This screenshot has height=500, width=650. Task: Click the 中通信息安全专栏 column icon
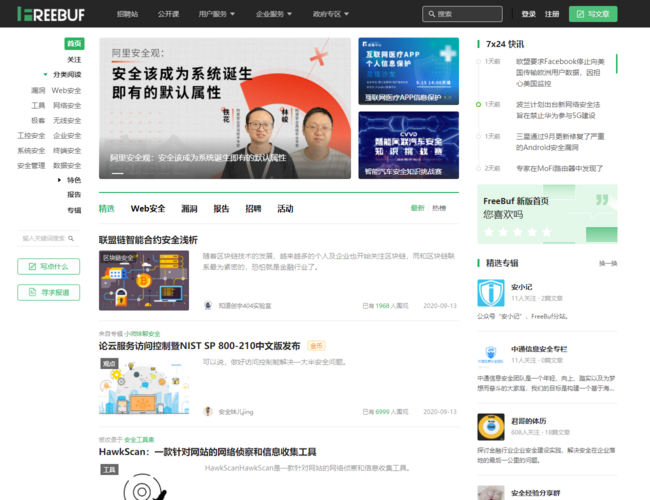(x=491, y=355)
